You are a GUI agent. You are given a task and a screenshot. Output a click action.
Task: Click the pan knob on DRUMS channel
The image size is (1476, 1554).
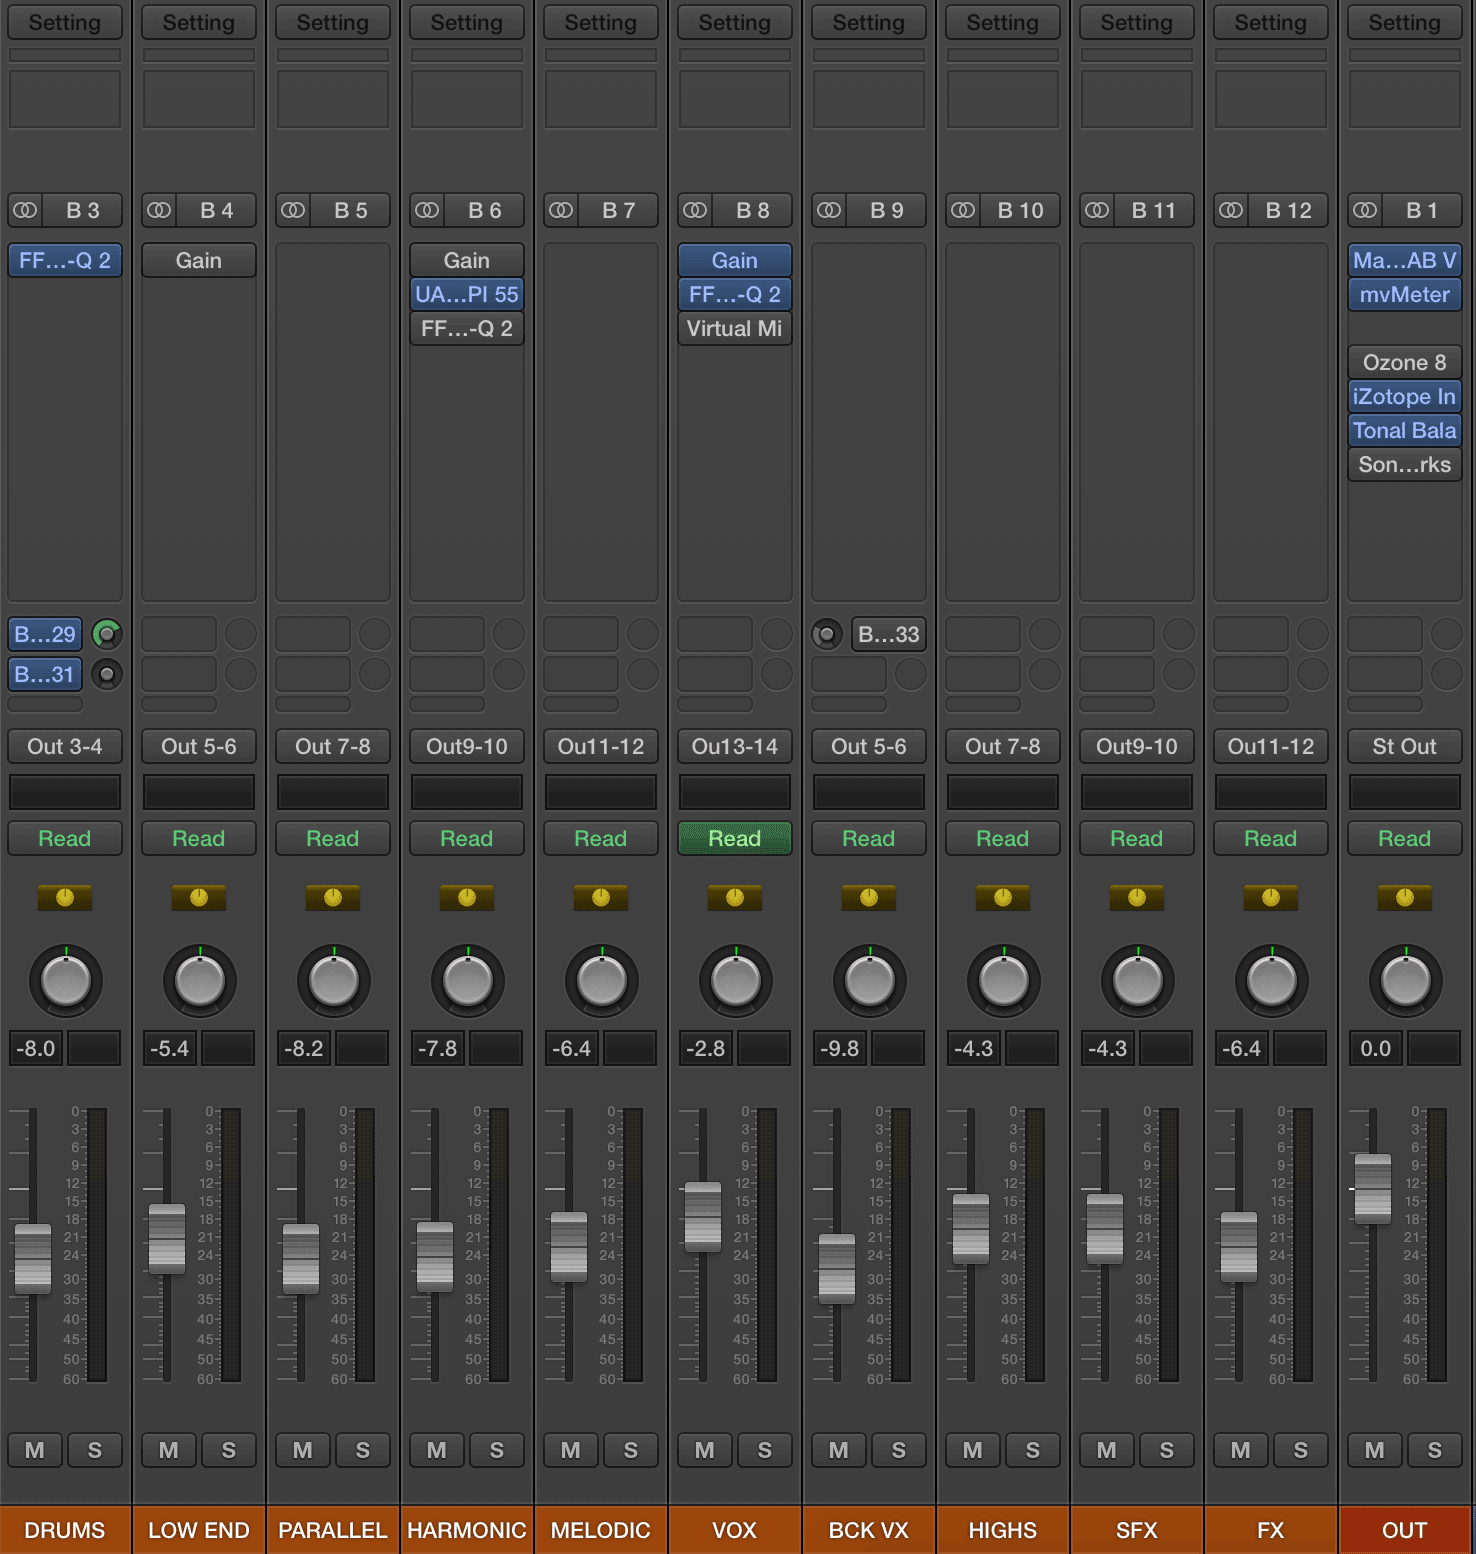[66, 981]
